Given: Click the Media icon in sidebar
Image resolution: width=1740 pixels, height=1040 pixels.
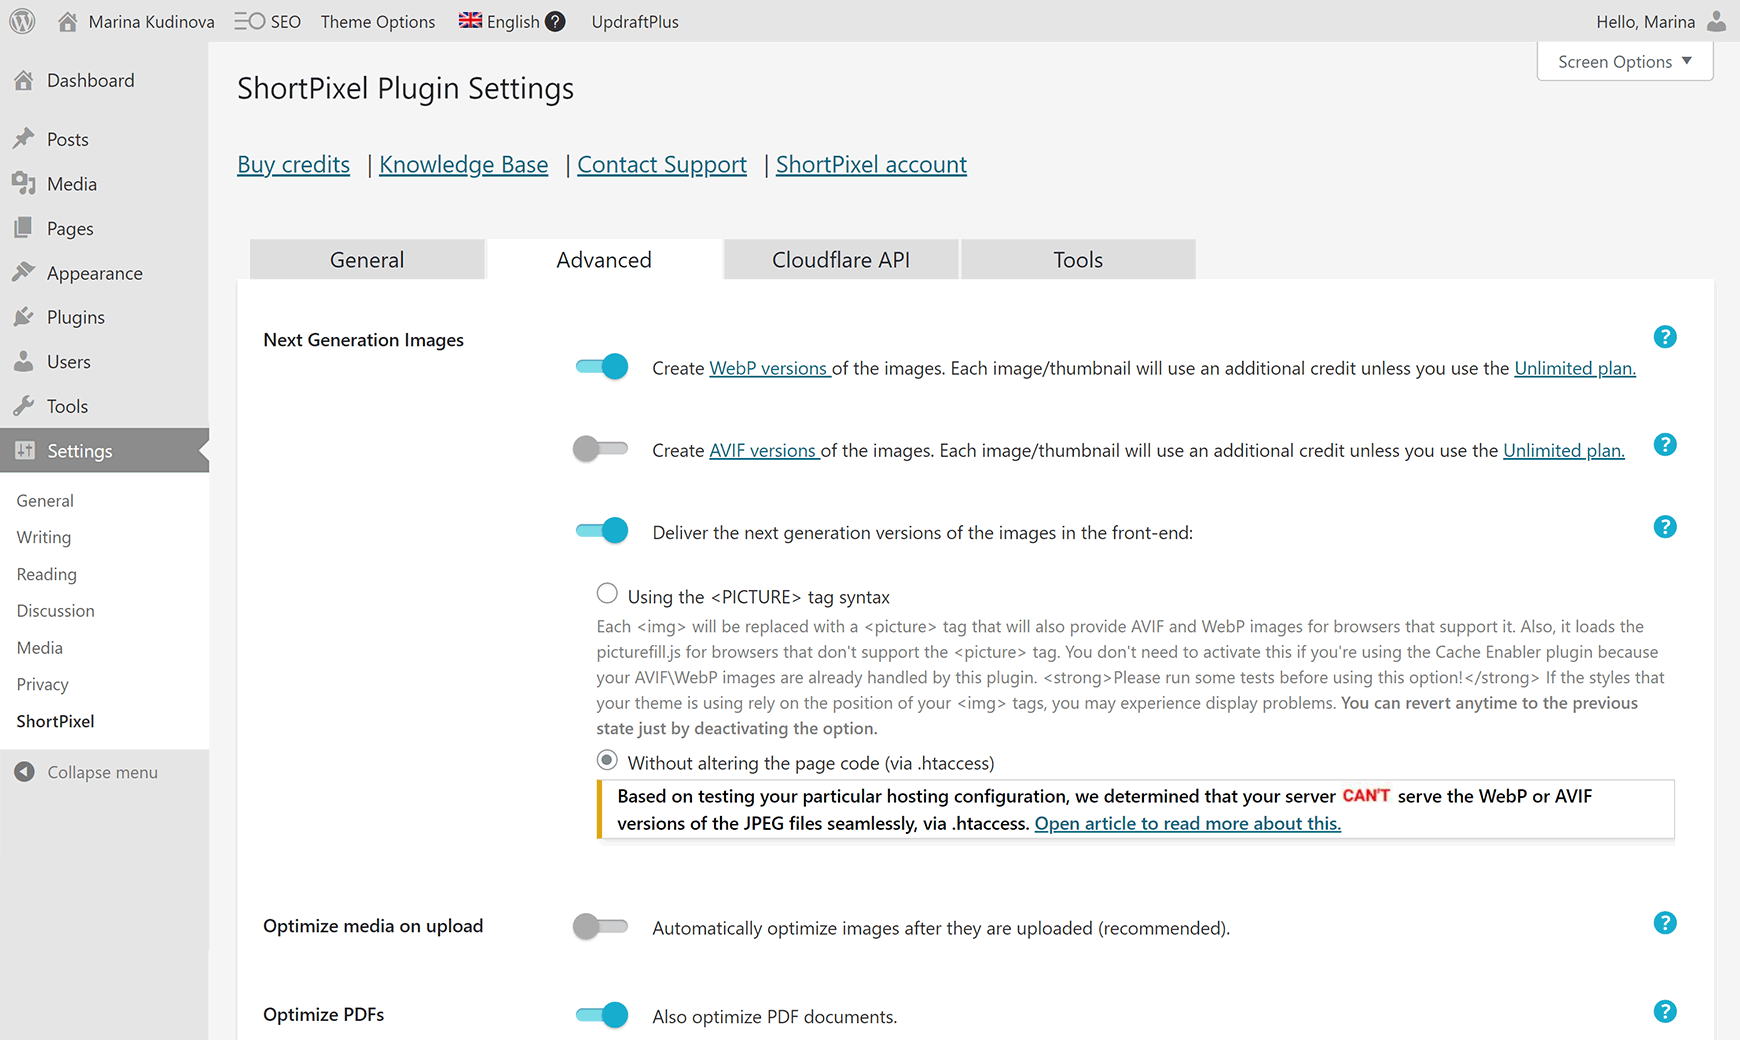Looking at the screenshot, I should pos(24,183).
